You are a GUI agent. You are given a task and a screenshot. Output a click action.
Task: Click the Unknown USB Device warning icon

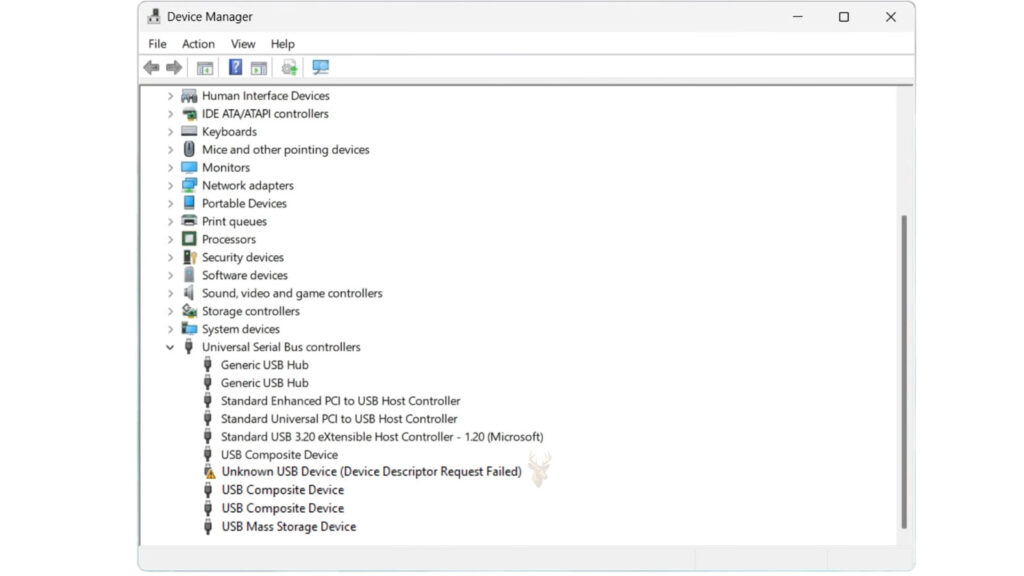[x=209, y=472]
